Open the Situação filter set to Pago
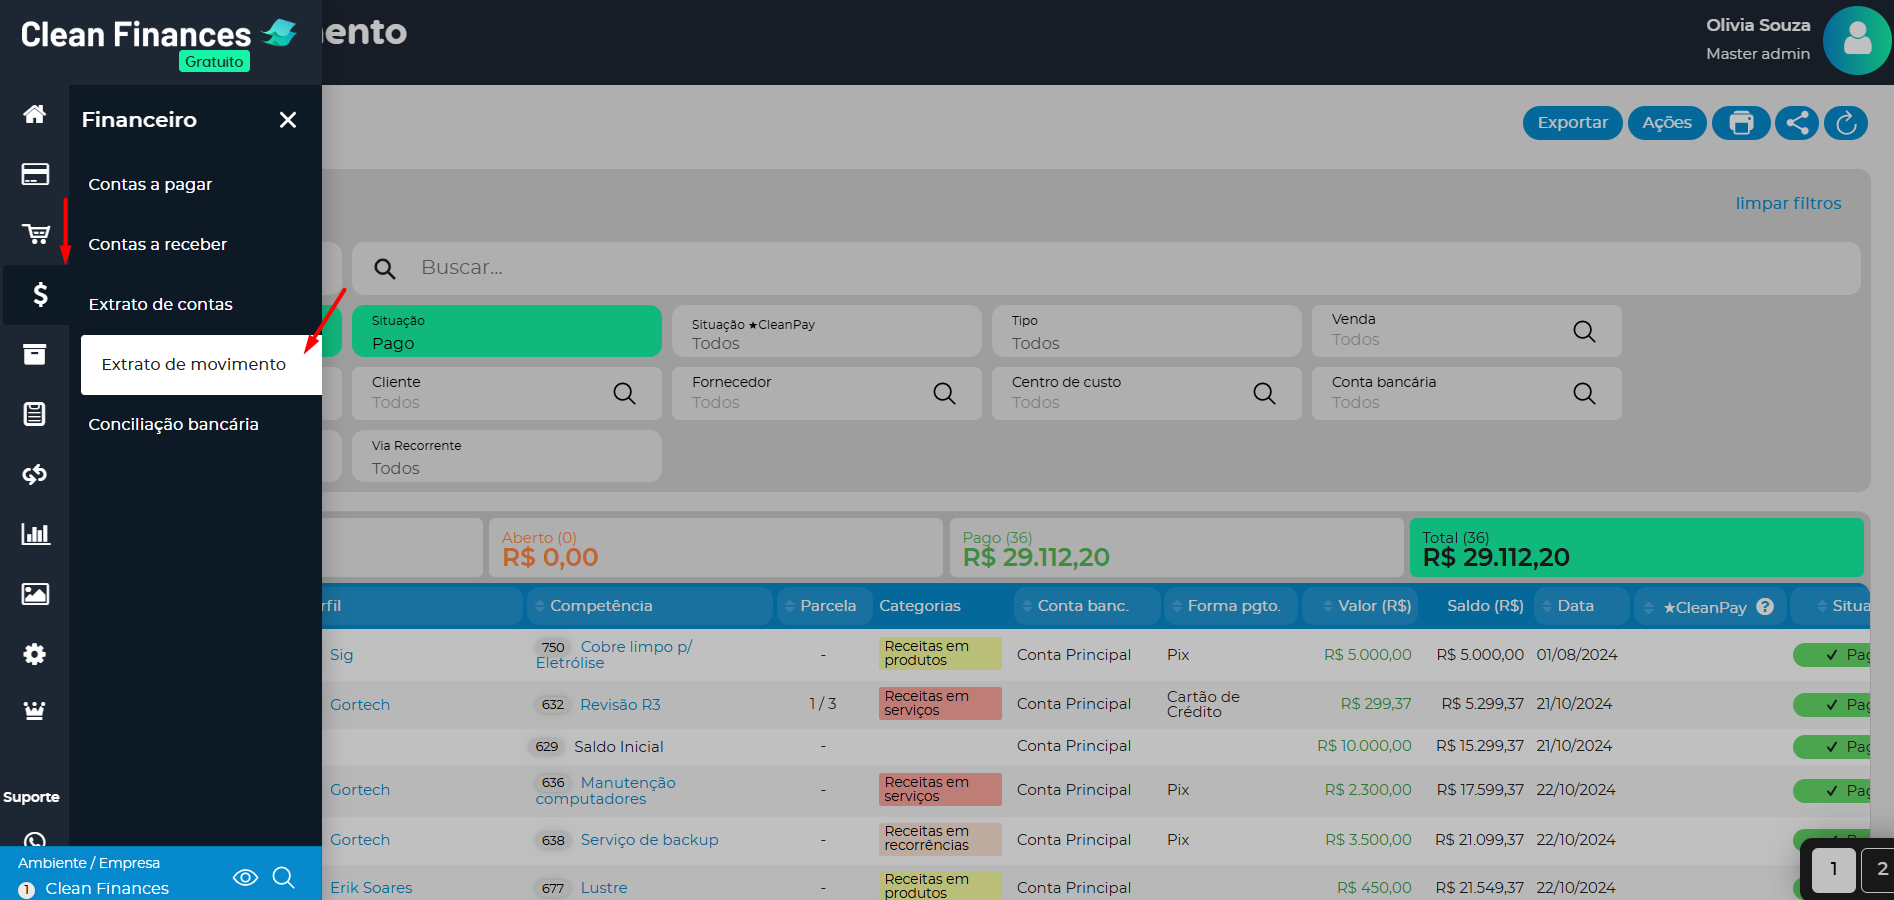The height and width of the screenshot is (900, 1894). tap(506, 332)
